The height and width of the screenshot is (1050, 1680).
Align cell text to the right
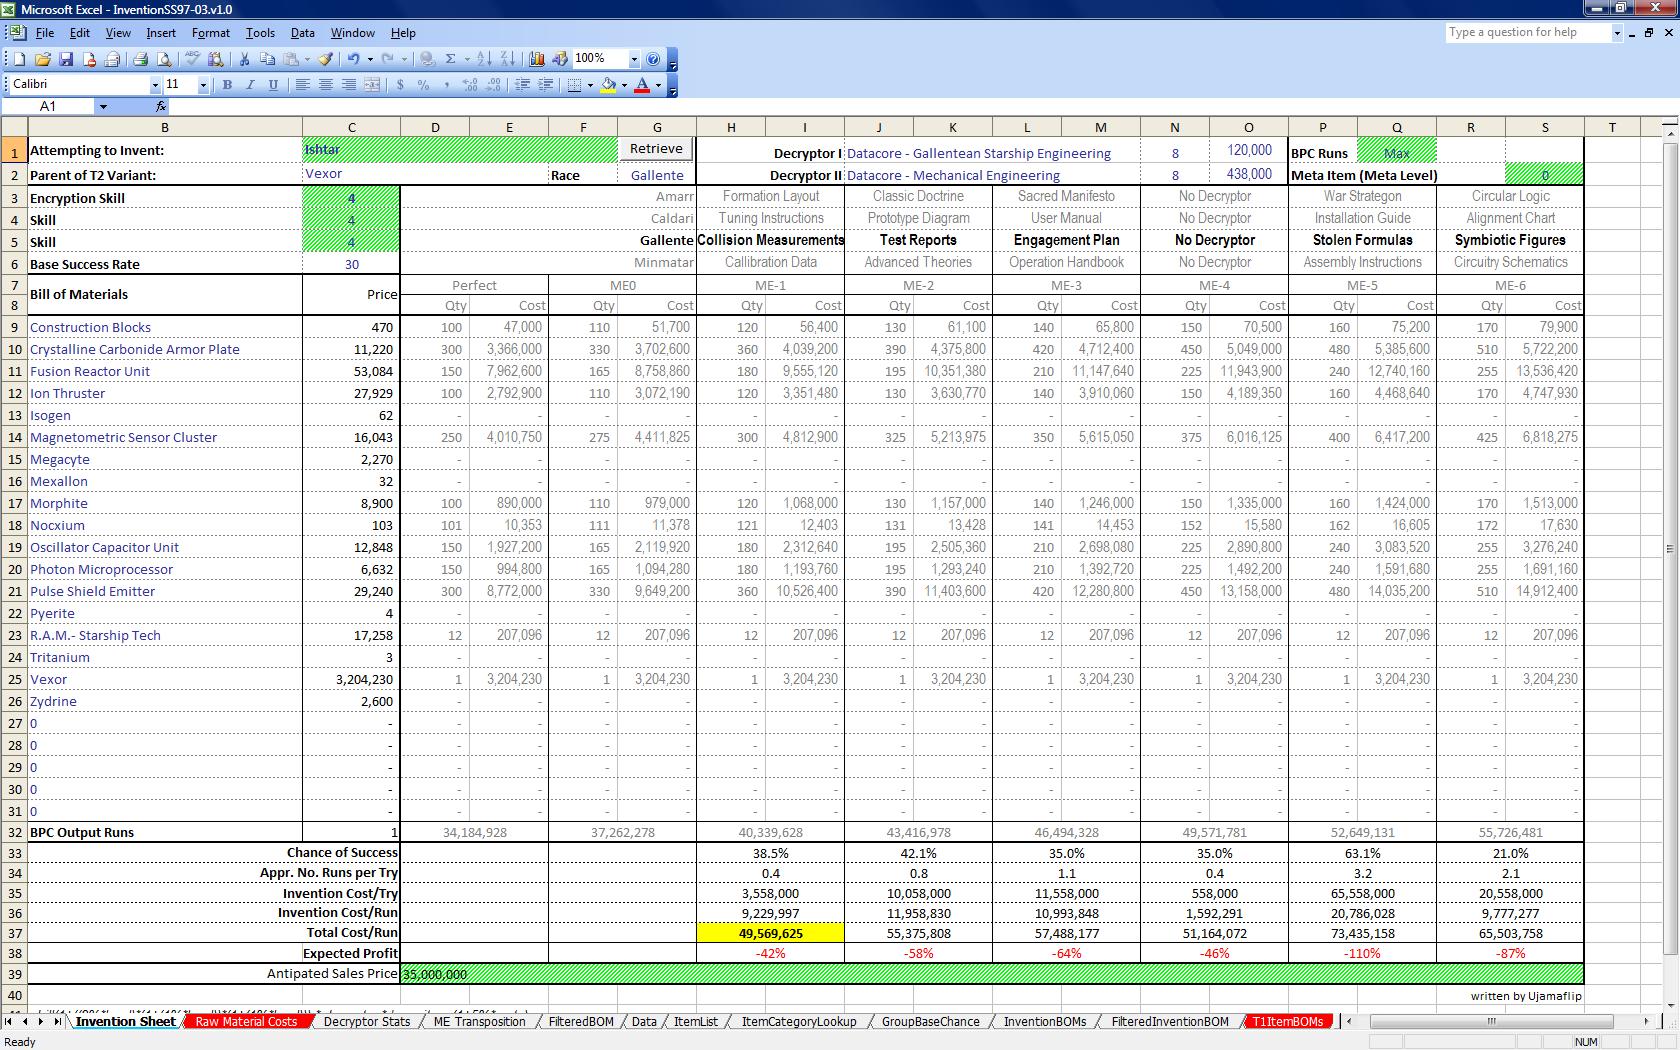(348, 85)
